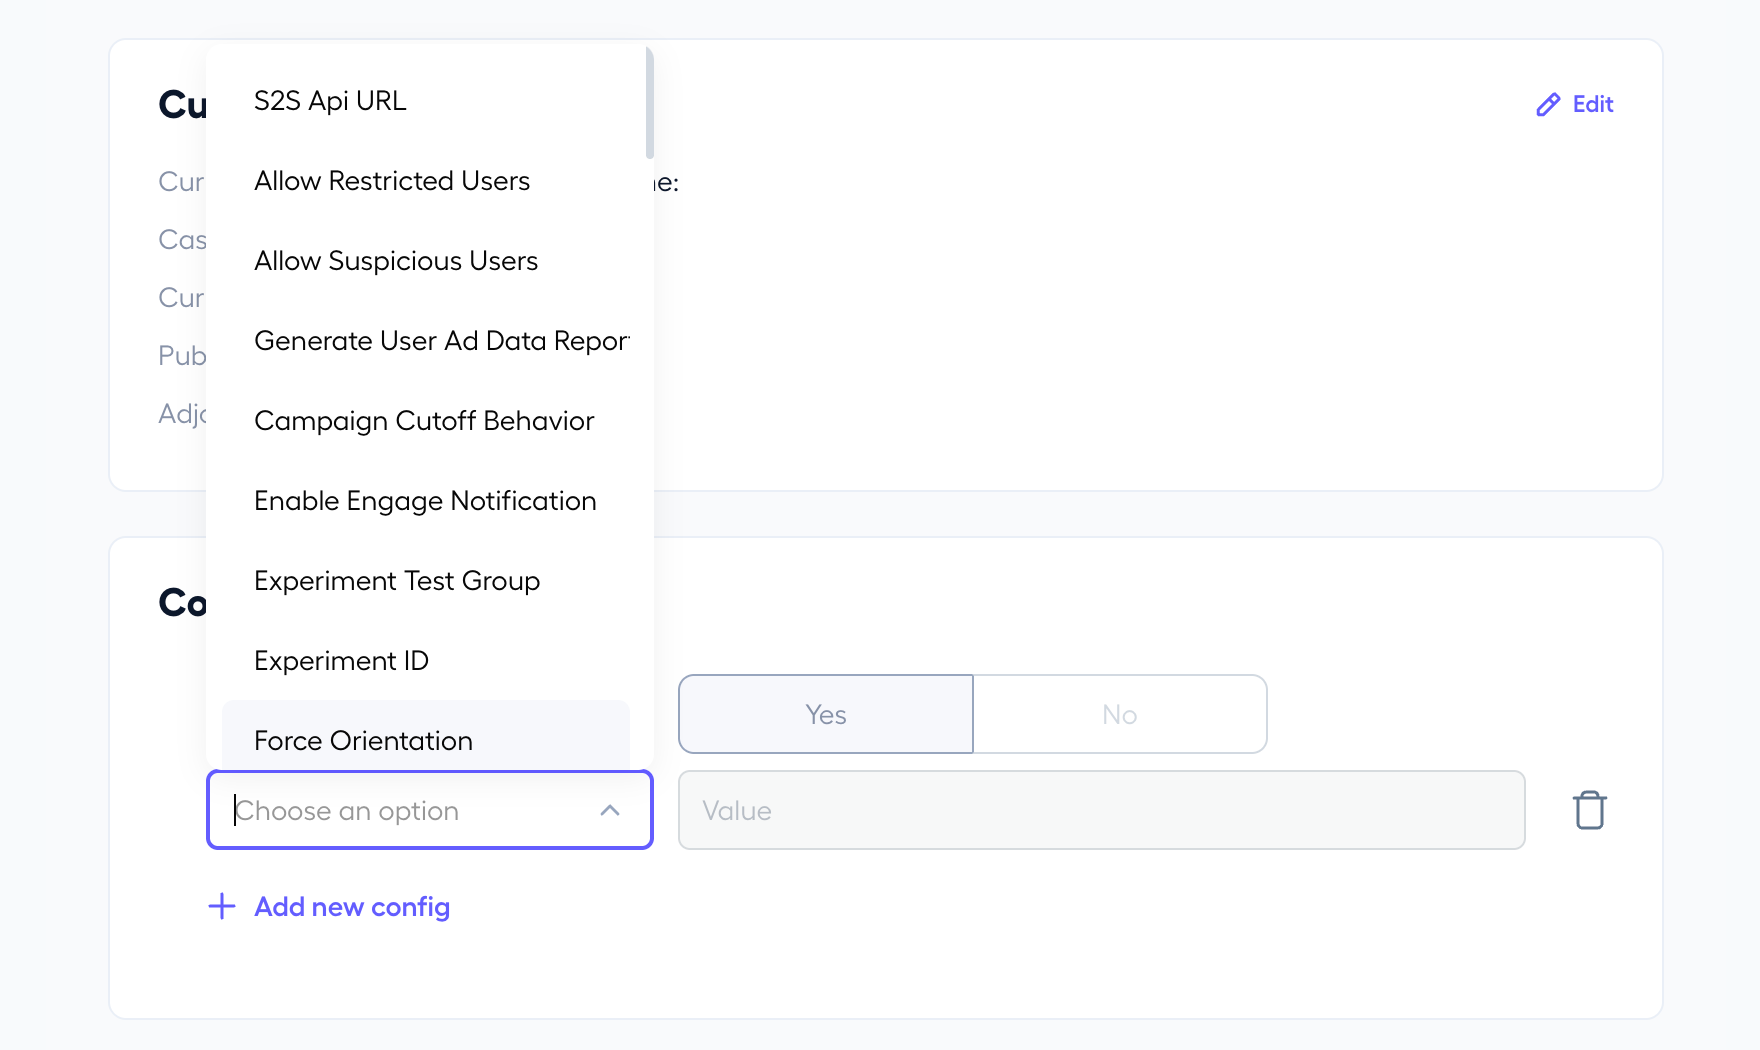Screen dimensions: 1760x1050
Task: Pick Allow Suspicious Users from list
Action: point(426,260)
